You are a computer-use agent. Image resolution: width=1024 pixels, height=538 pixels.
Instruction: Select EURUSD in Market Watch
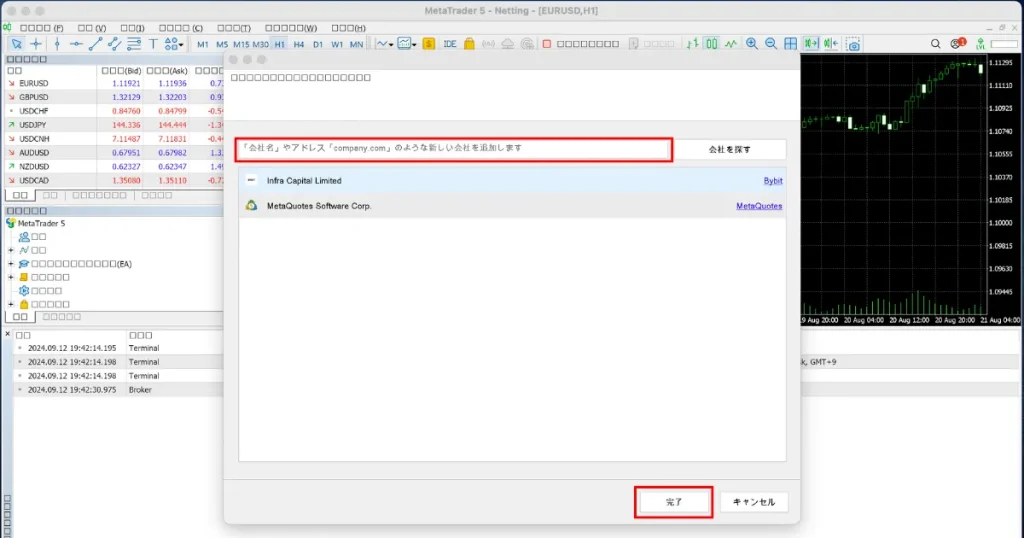coord(33,84)
